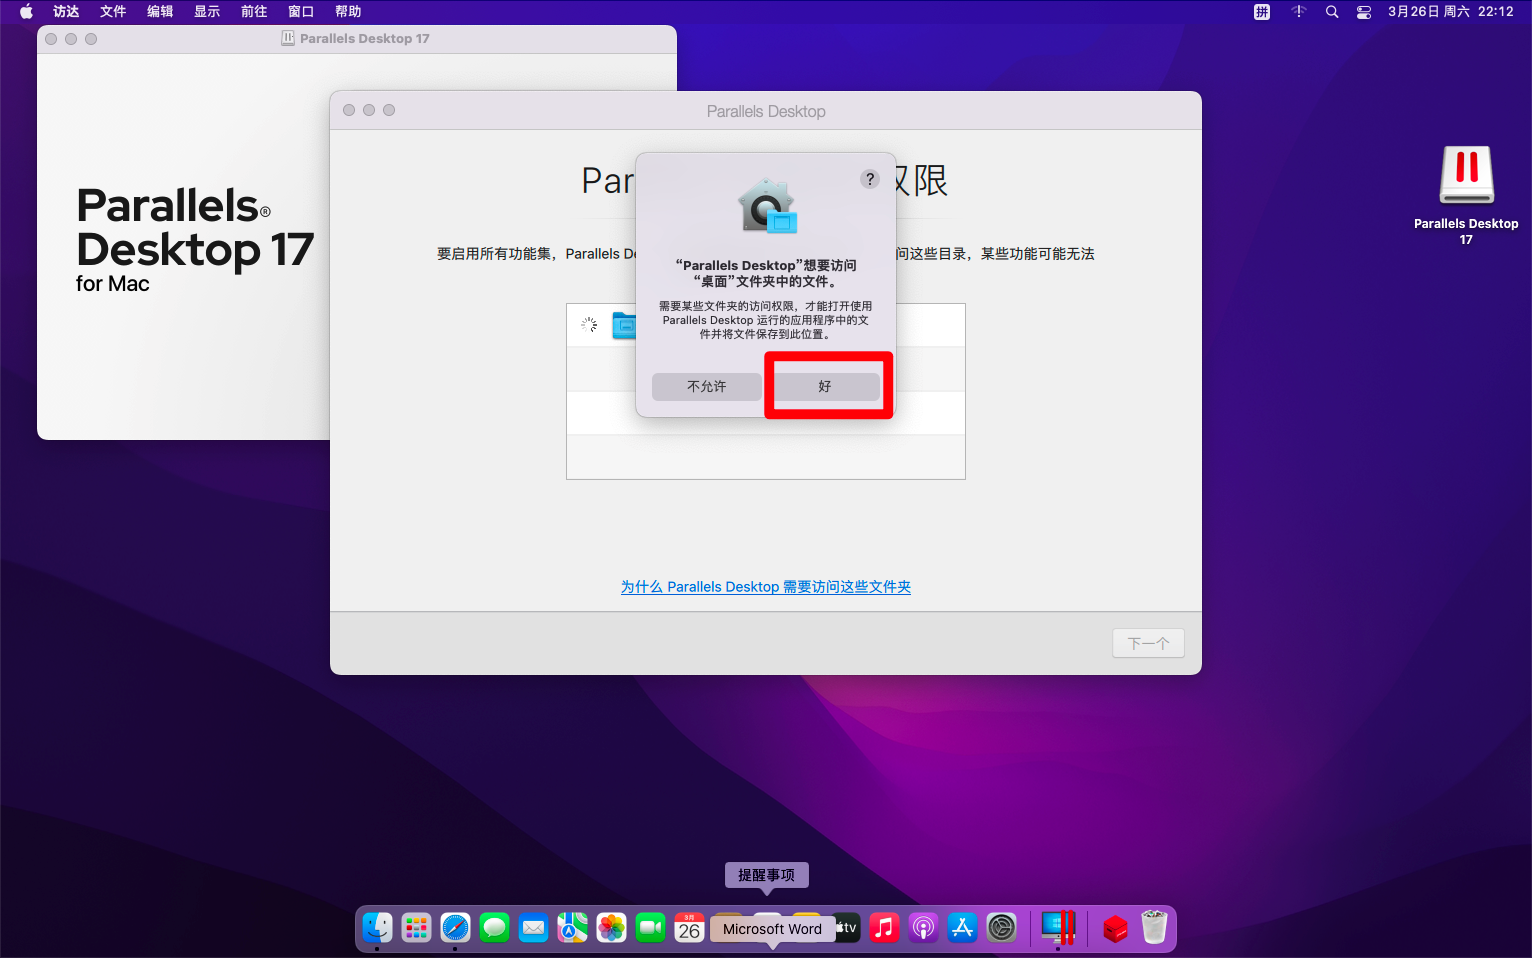Open App Store from the Dock
Image resolution: width=1532 pixels, height=958 pixels.
tap(962, 928)
